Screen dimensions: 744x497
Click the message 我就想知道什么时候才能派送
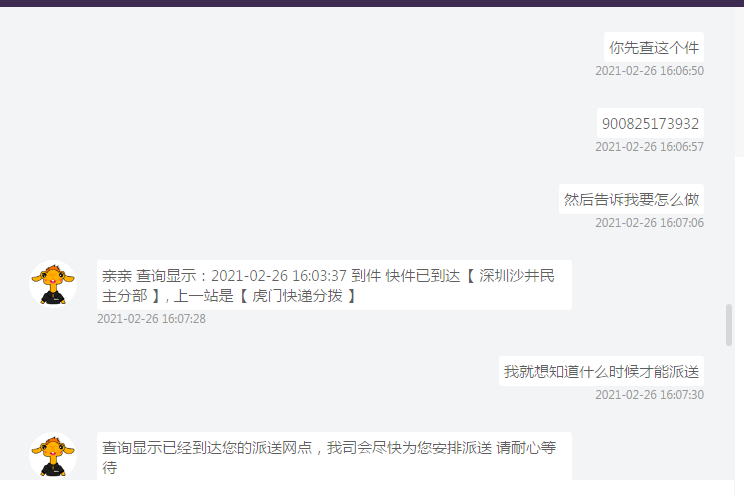[601, 371]
